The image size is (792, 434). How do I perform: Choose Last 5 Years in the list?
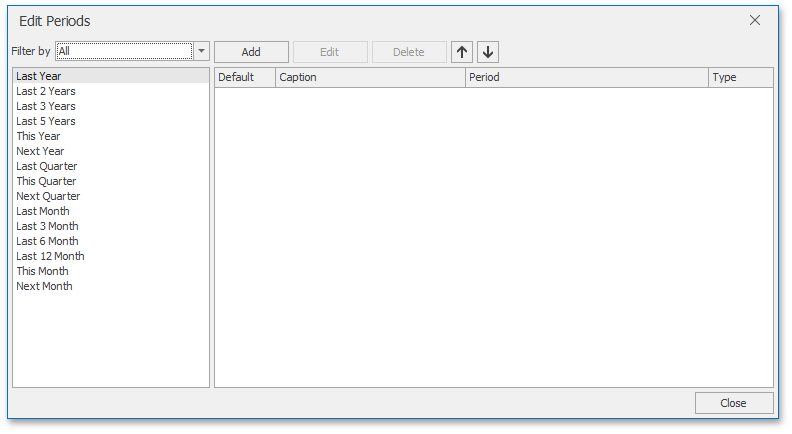[45, 121]
